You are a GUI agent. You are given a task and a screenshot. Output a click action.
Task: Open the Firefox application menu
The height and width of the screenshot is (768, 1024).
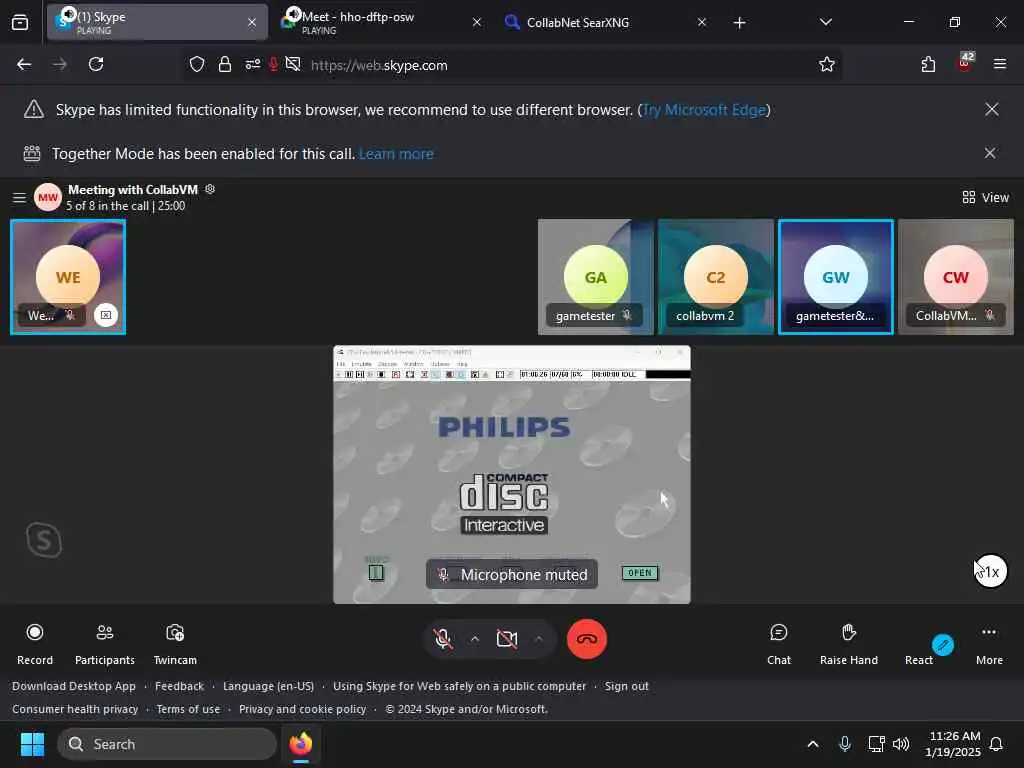(x=1000, y=64)
